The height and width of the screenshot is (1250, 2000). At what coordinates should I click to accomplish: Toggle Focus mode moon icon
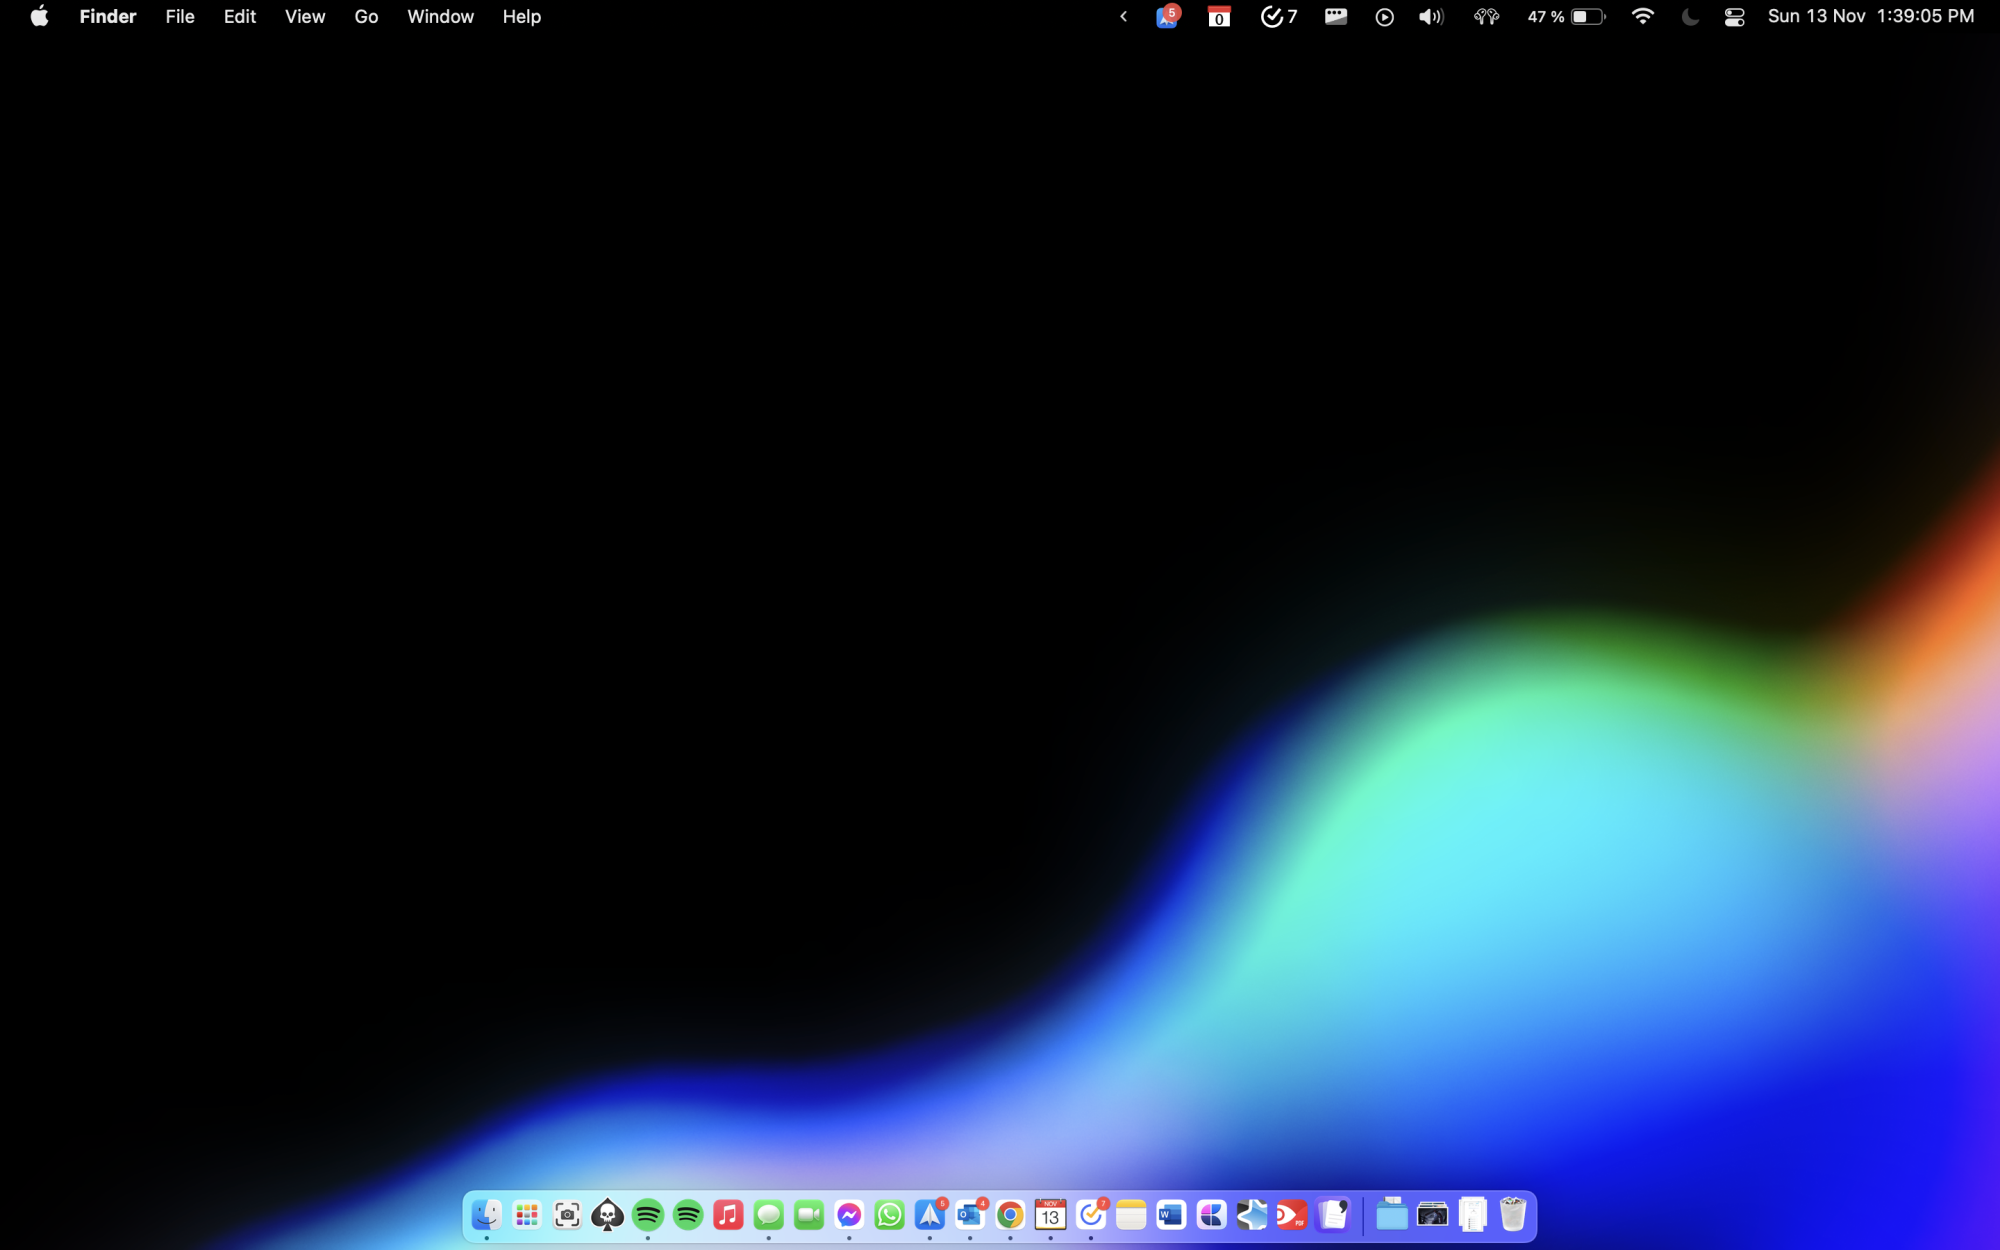pyautogui.click(x=1690, y=17)
